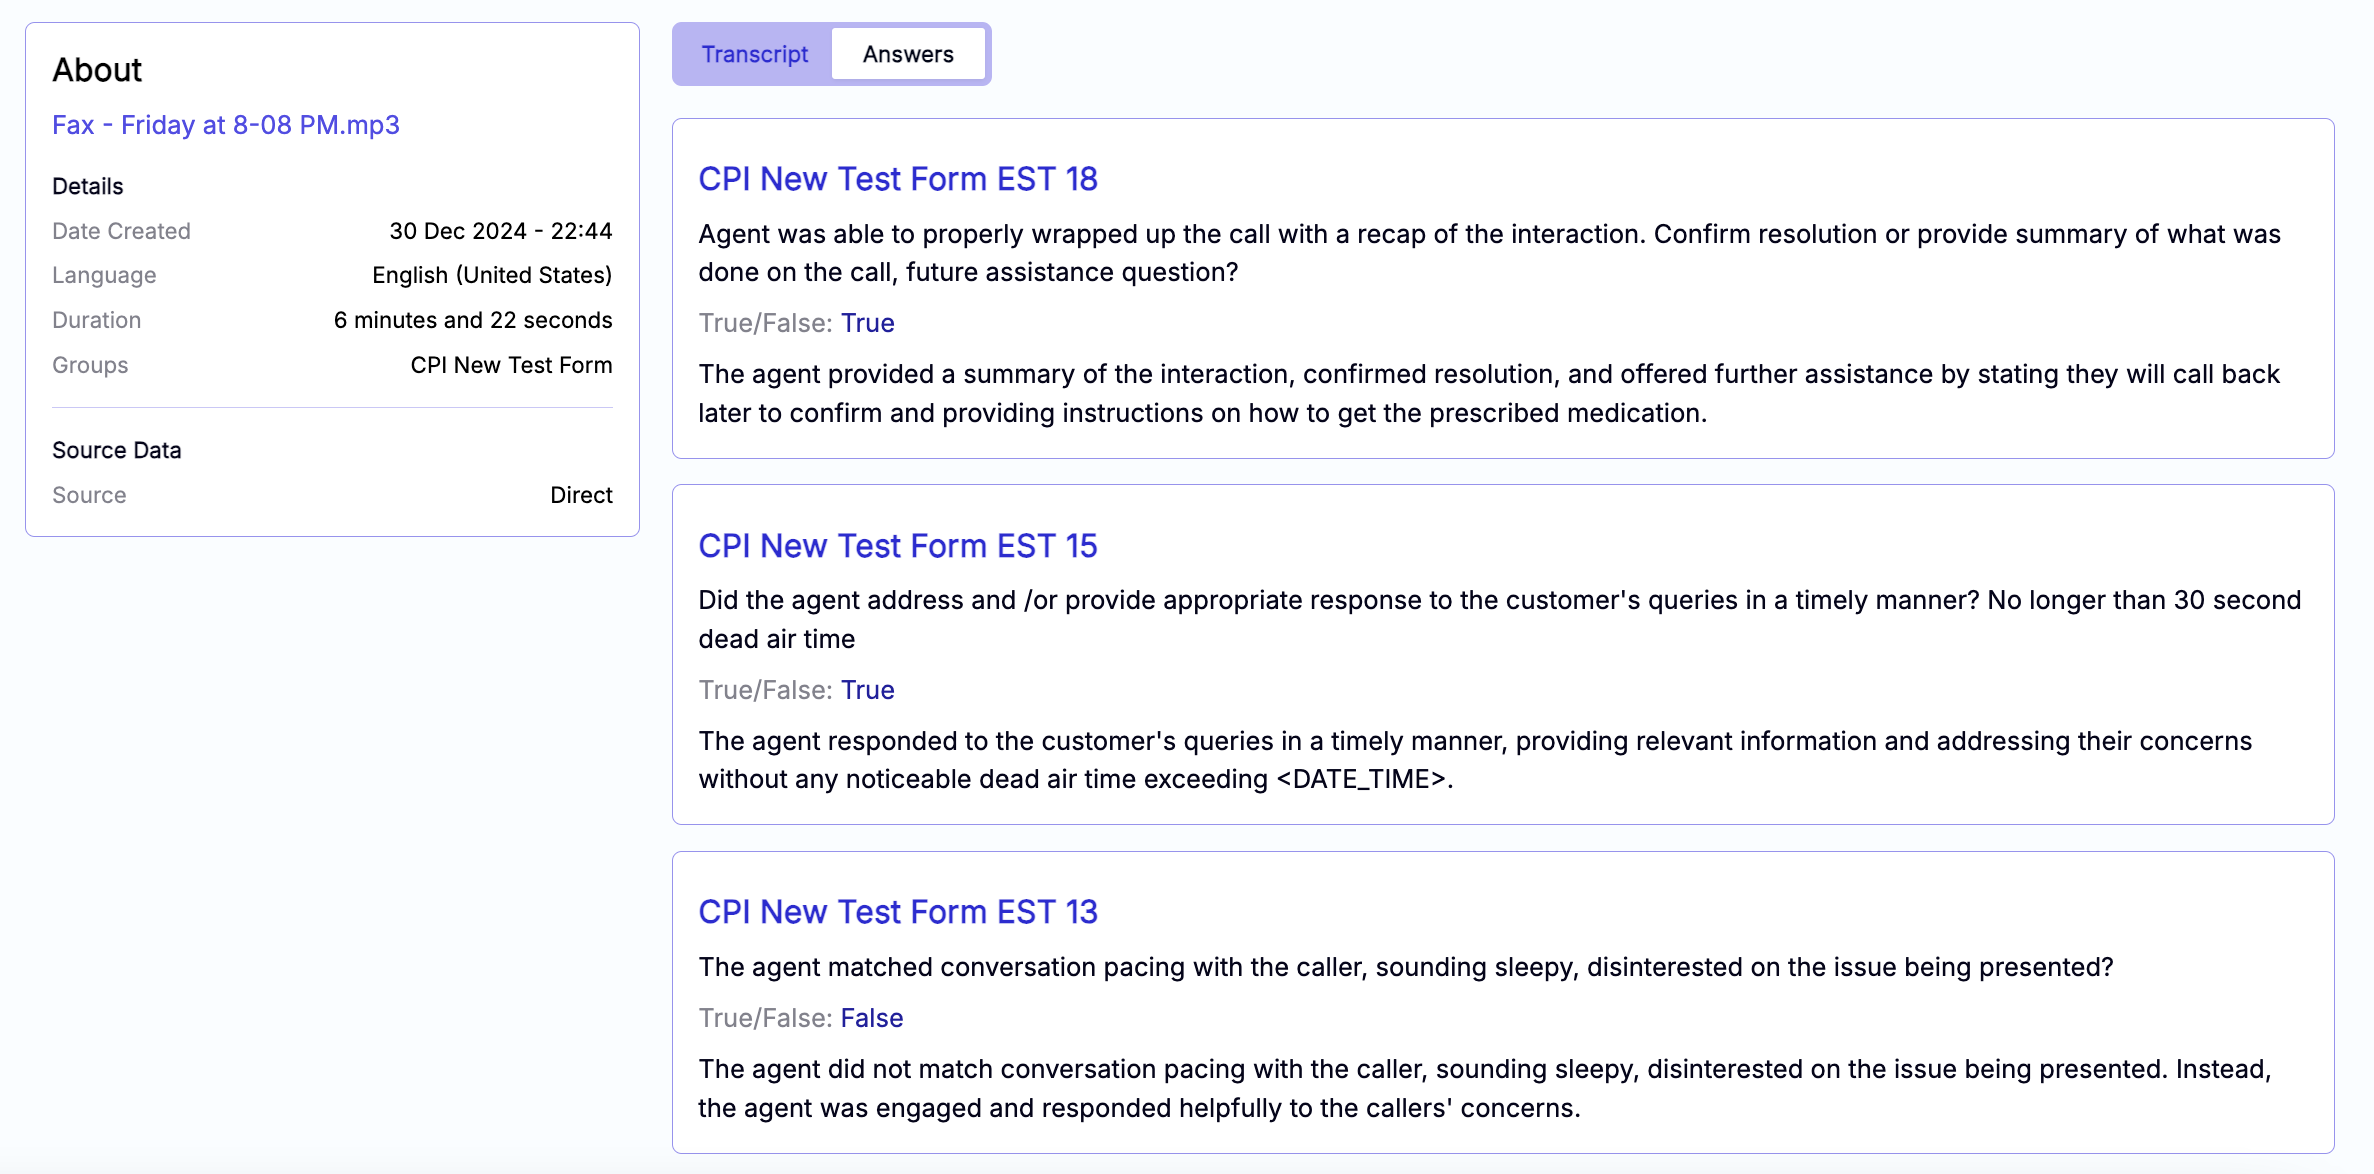Click the CPI New Test Form group name
The height and width of the screenshot is (1174, 2374).
coord(512,365)
